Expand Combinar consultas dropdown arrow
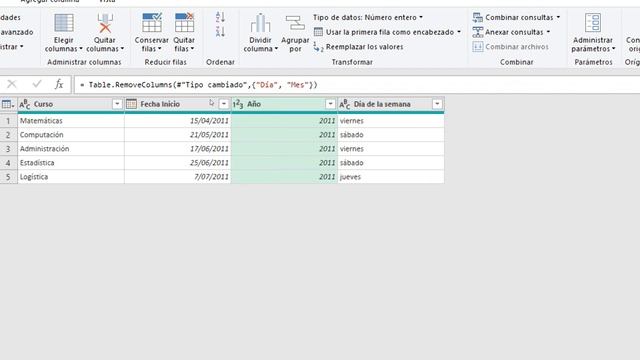Screen dimensions: 640x360 [558, 18]
